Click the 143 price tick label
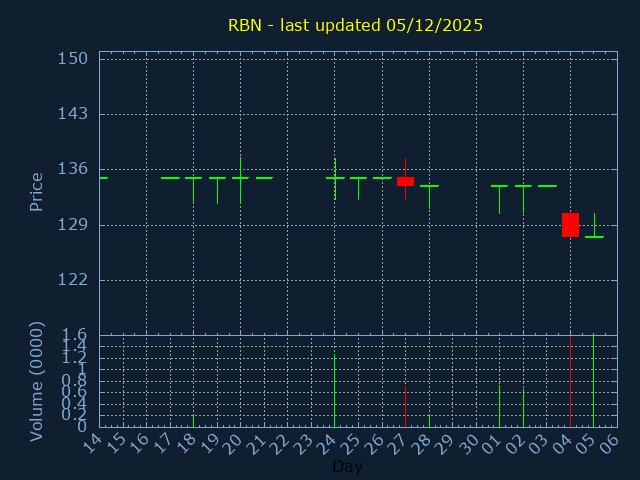This screenshot has width=640, height=480. pos(74,114)
